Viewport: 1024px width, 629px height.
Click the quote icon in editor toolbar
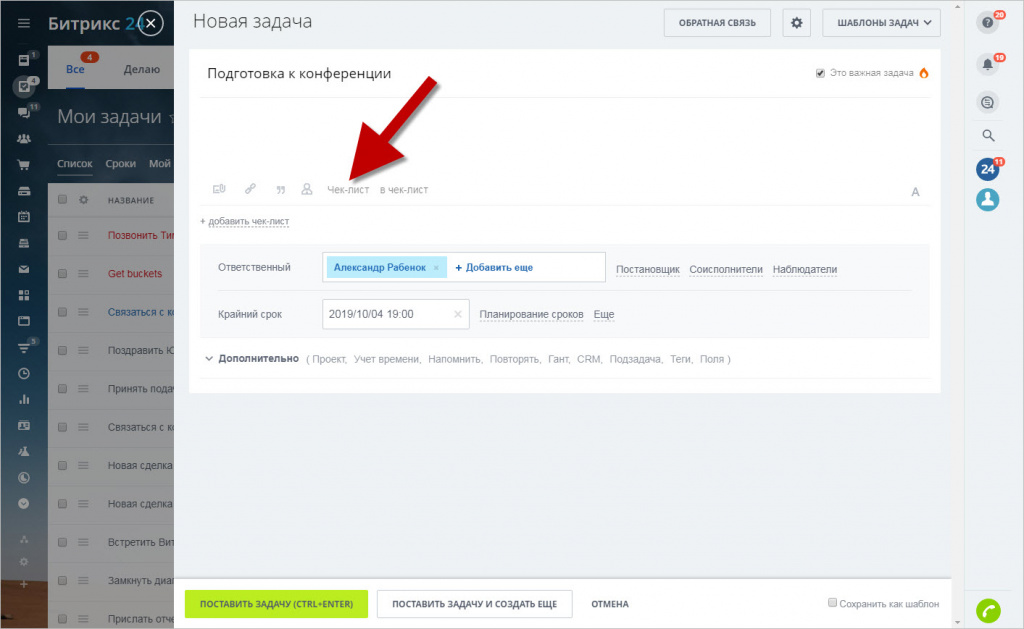click(x=280, y=189)
